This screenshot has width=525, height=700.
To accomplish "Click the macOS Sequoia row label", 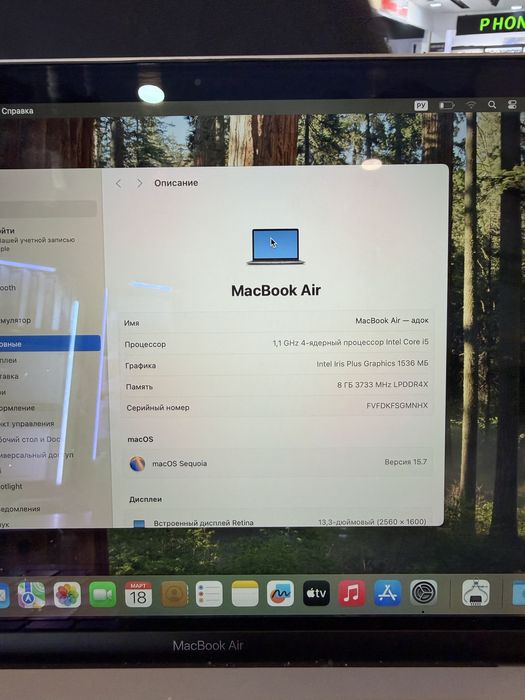I will (x=179, y=463).
